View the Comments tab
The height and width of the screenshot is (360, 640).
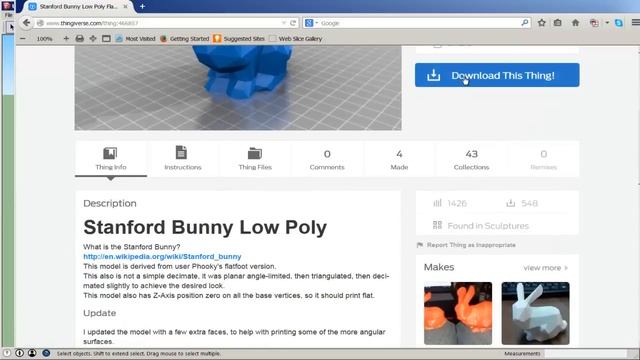(327, 159)
